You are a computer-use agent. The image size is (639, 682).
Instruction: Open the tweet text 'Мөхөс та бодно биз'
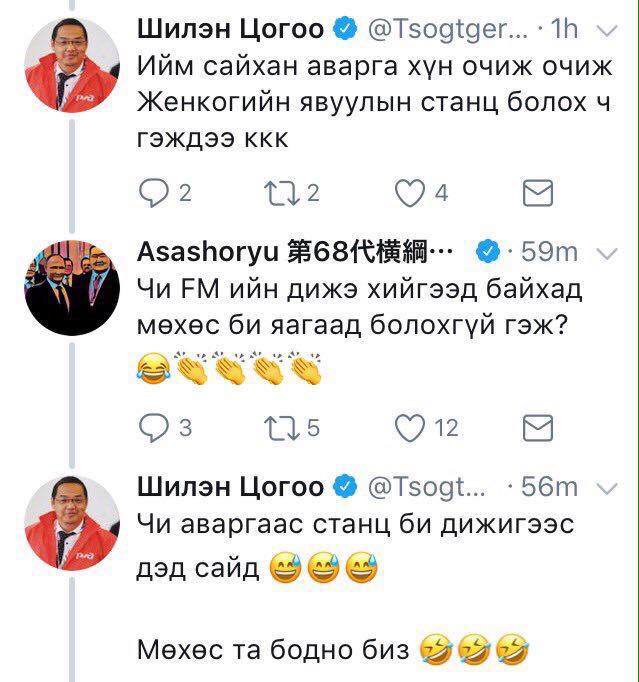pyautogui.click(x=273, y=650)
